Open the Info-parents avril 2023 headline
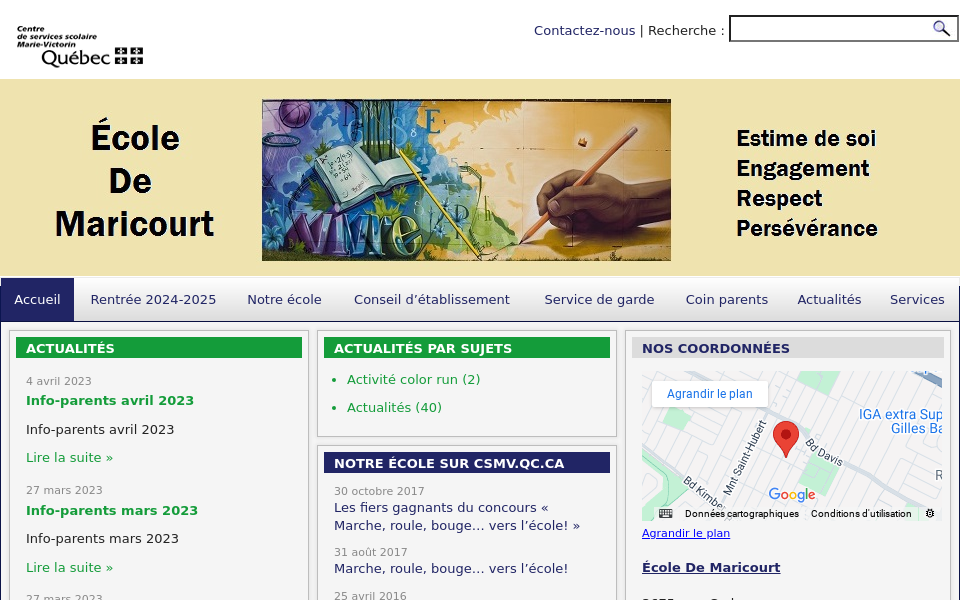This screenshot has width=960, height=600. [x=110, y=401]
